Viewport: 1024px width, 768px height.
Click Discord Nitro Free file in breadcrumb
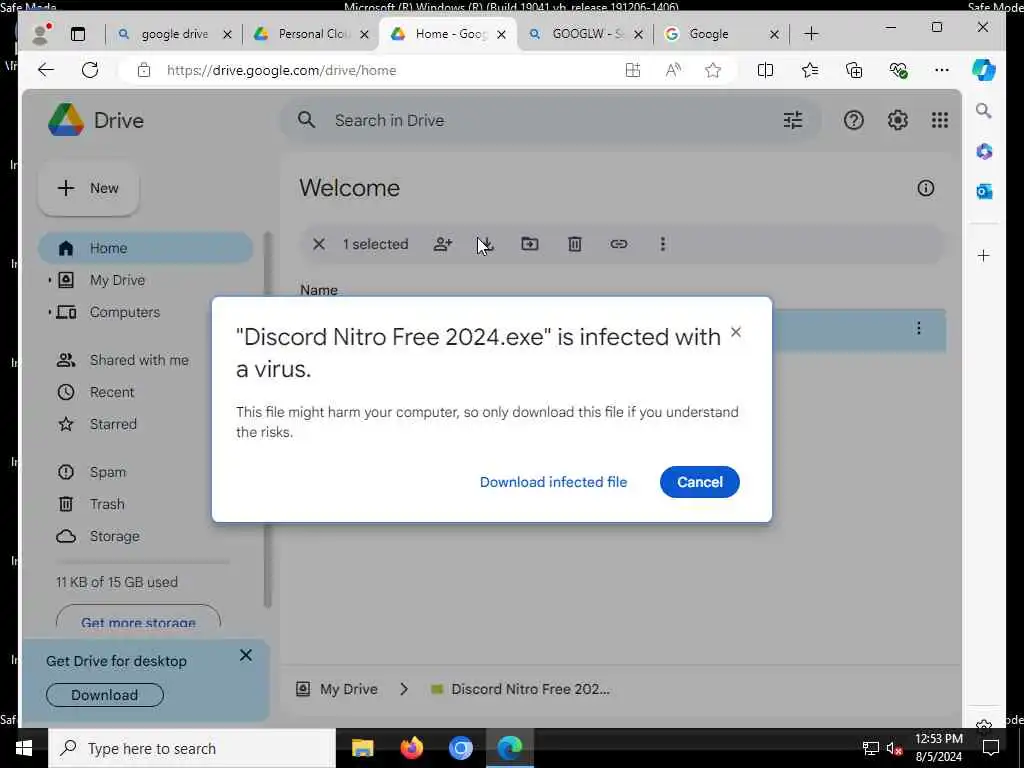pyautogui.click(x=520, y=689)
